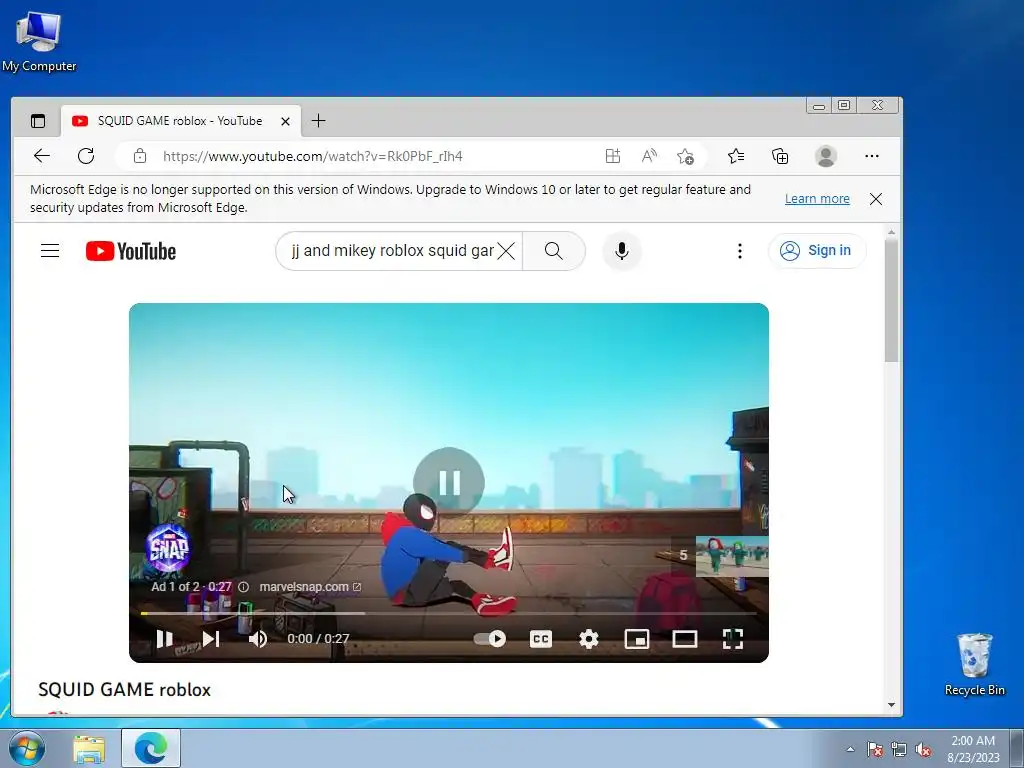1024x768 pixels.
Task: Open YouTube hamburger guide menu
Action: [x=50, y=251]
